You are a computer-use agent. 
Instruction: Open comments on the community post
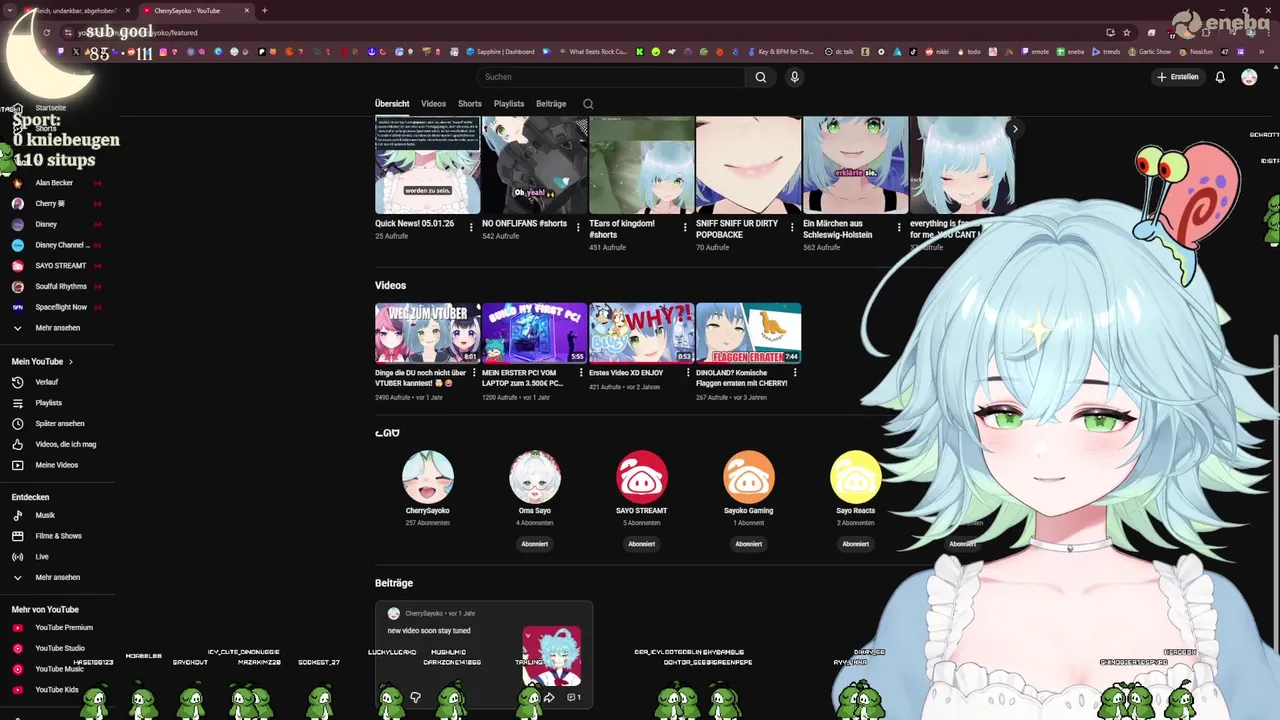tap(574, 697)
